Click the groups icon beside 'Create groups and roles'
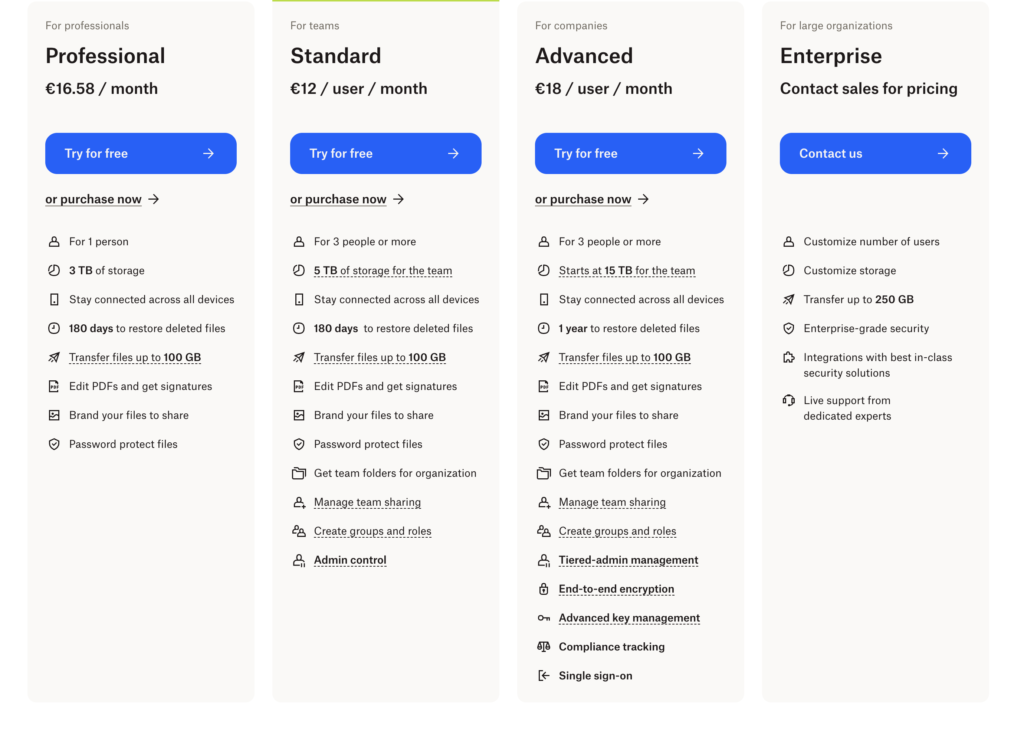This screenshot has width=1024, height=731. [299, 531]
